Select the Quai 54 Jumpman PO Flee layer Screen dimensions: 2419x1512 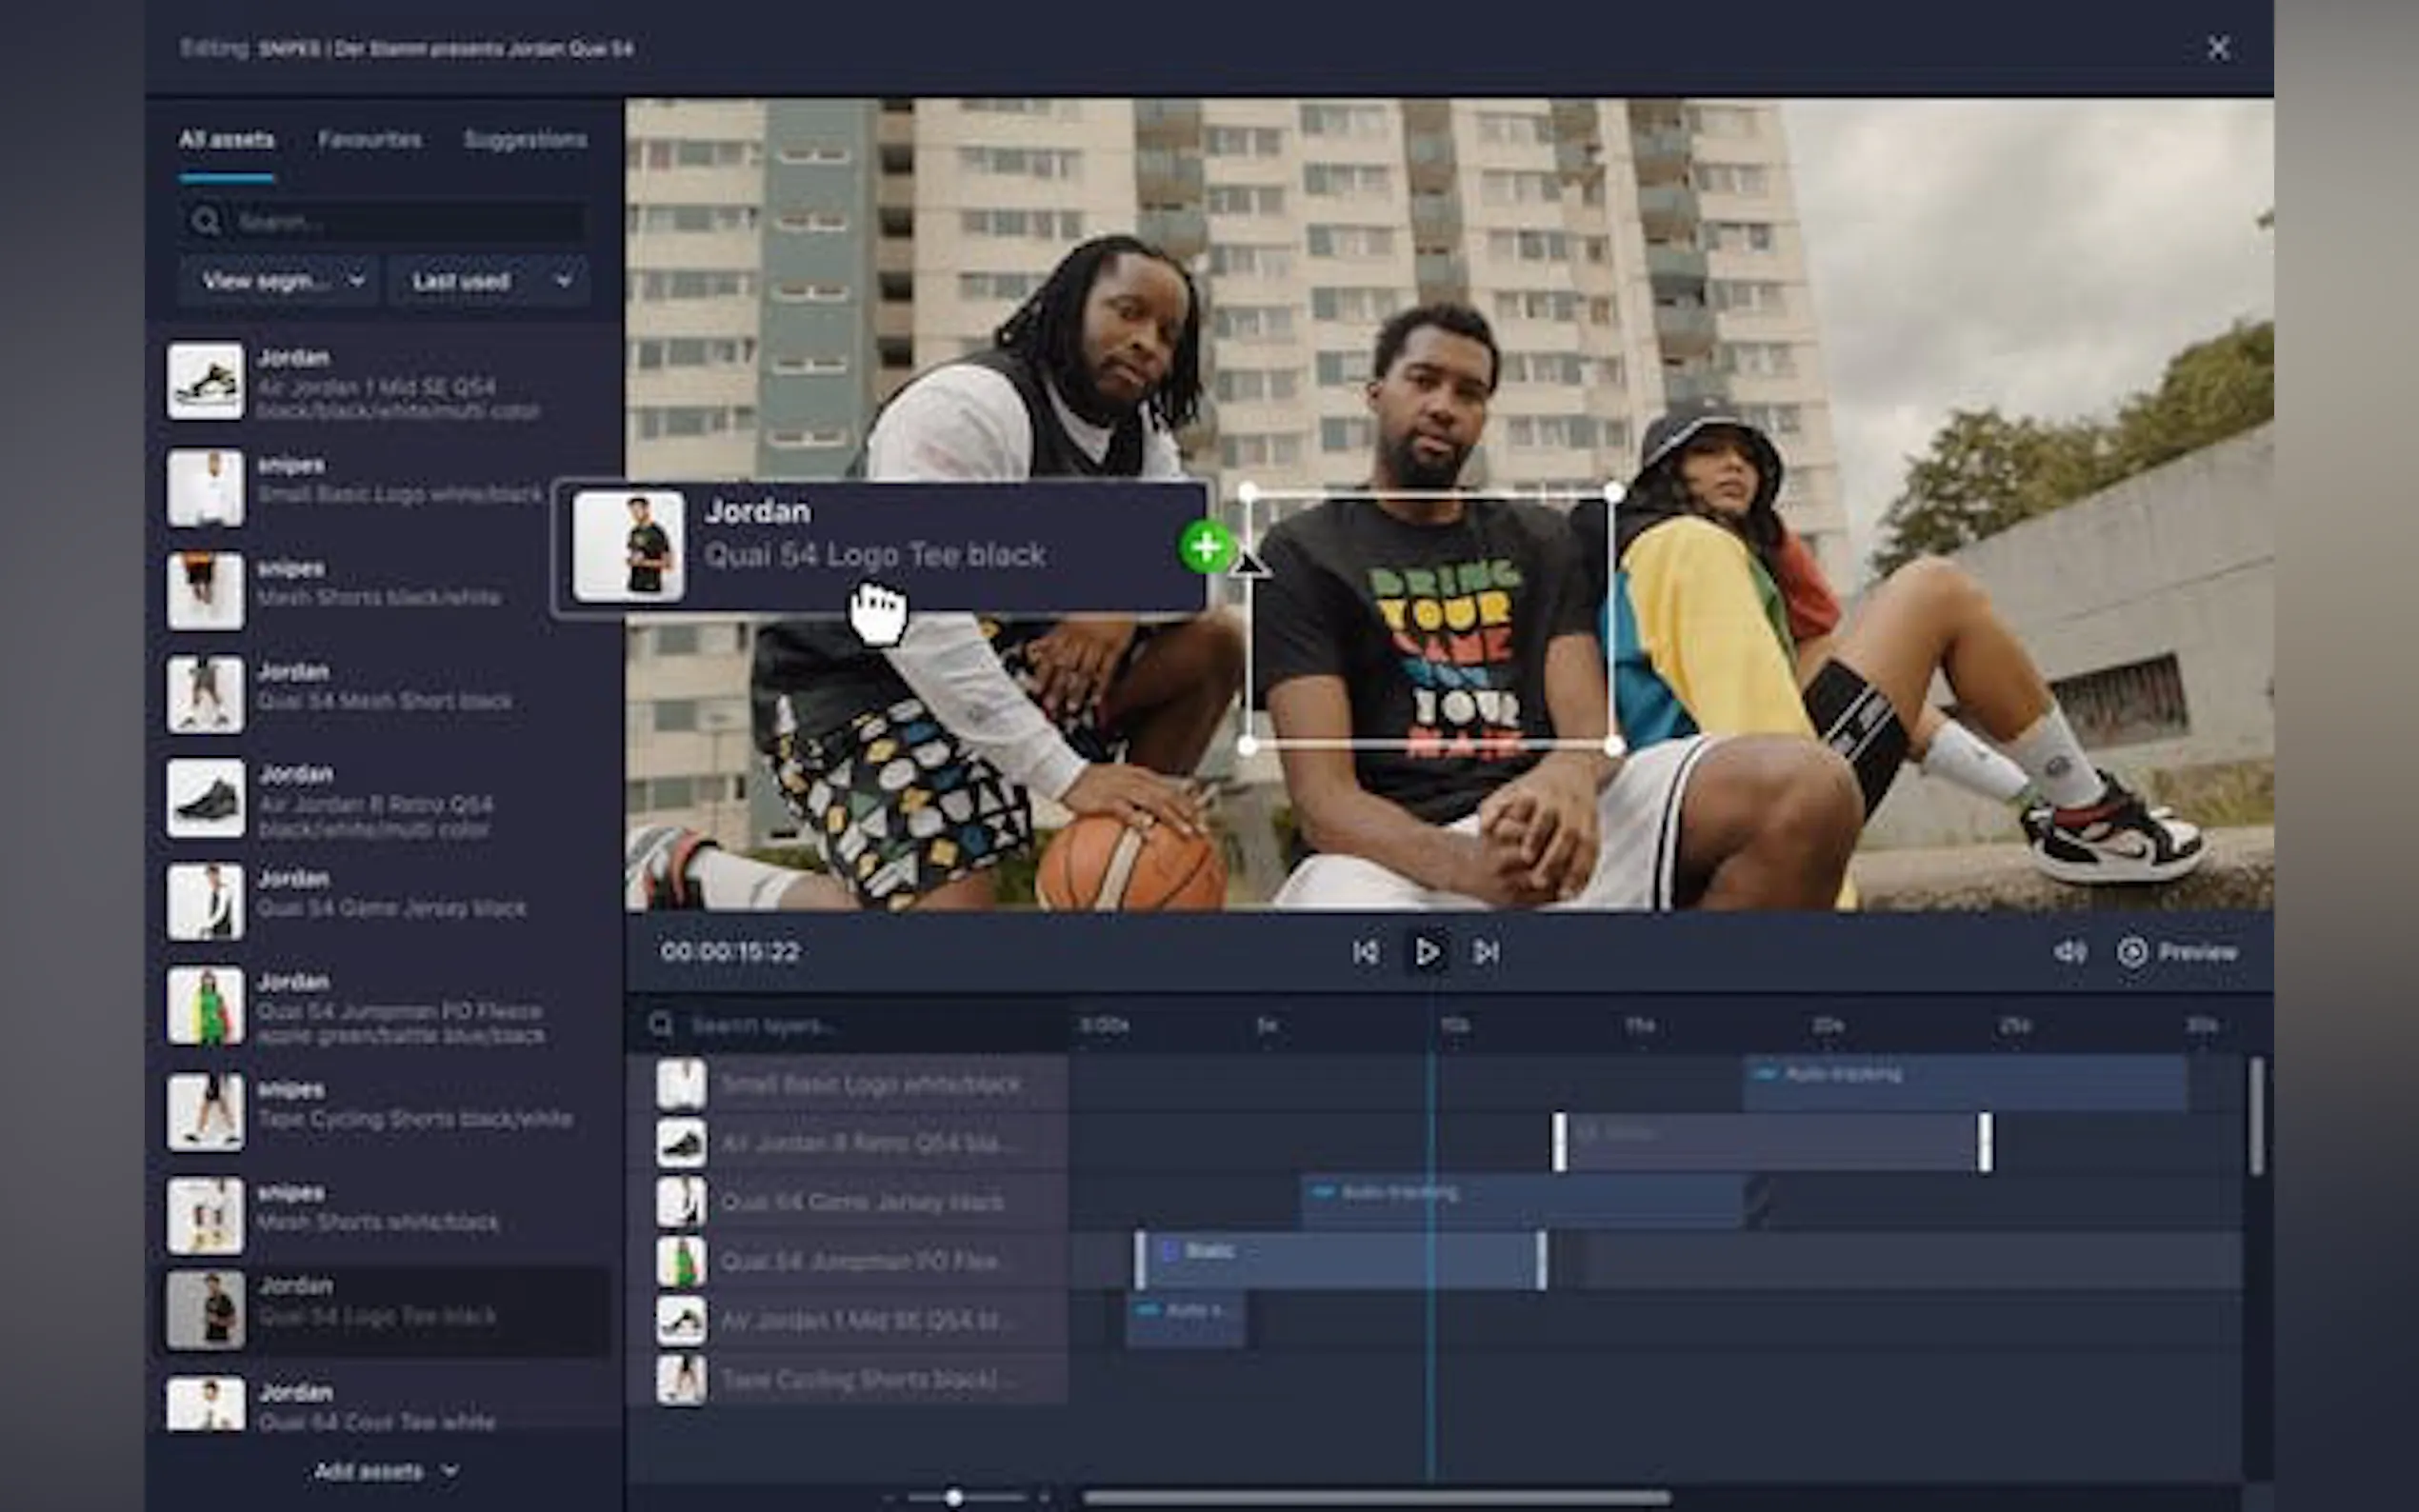tap(848, 1262)
